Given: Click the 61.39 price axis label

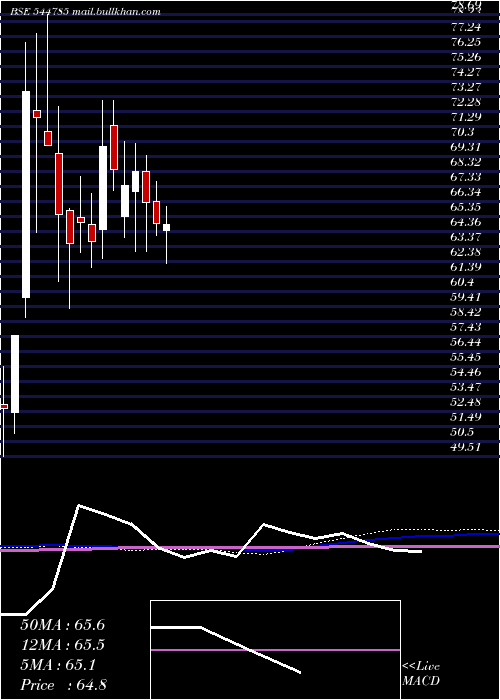Looking at the screenshot, I should tap(466, 267).
